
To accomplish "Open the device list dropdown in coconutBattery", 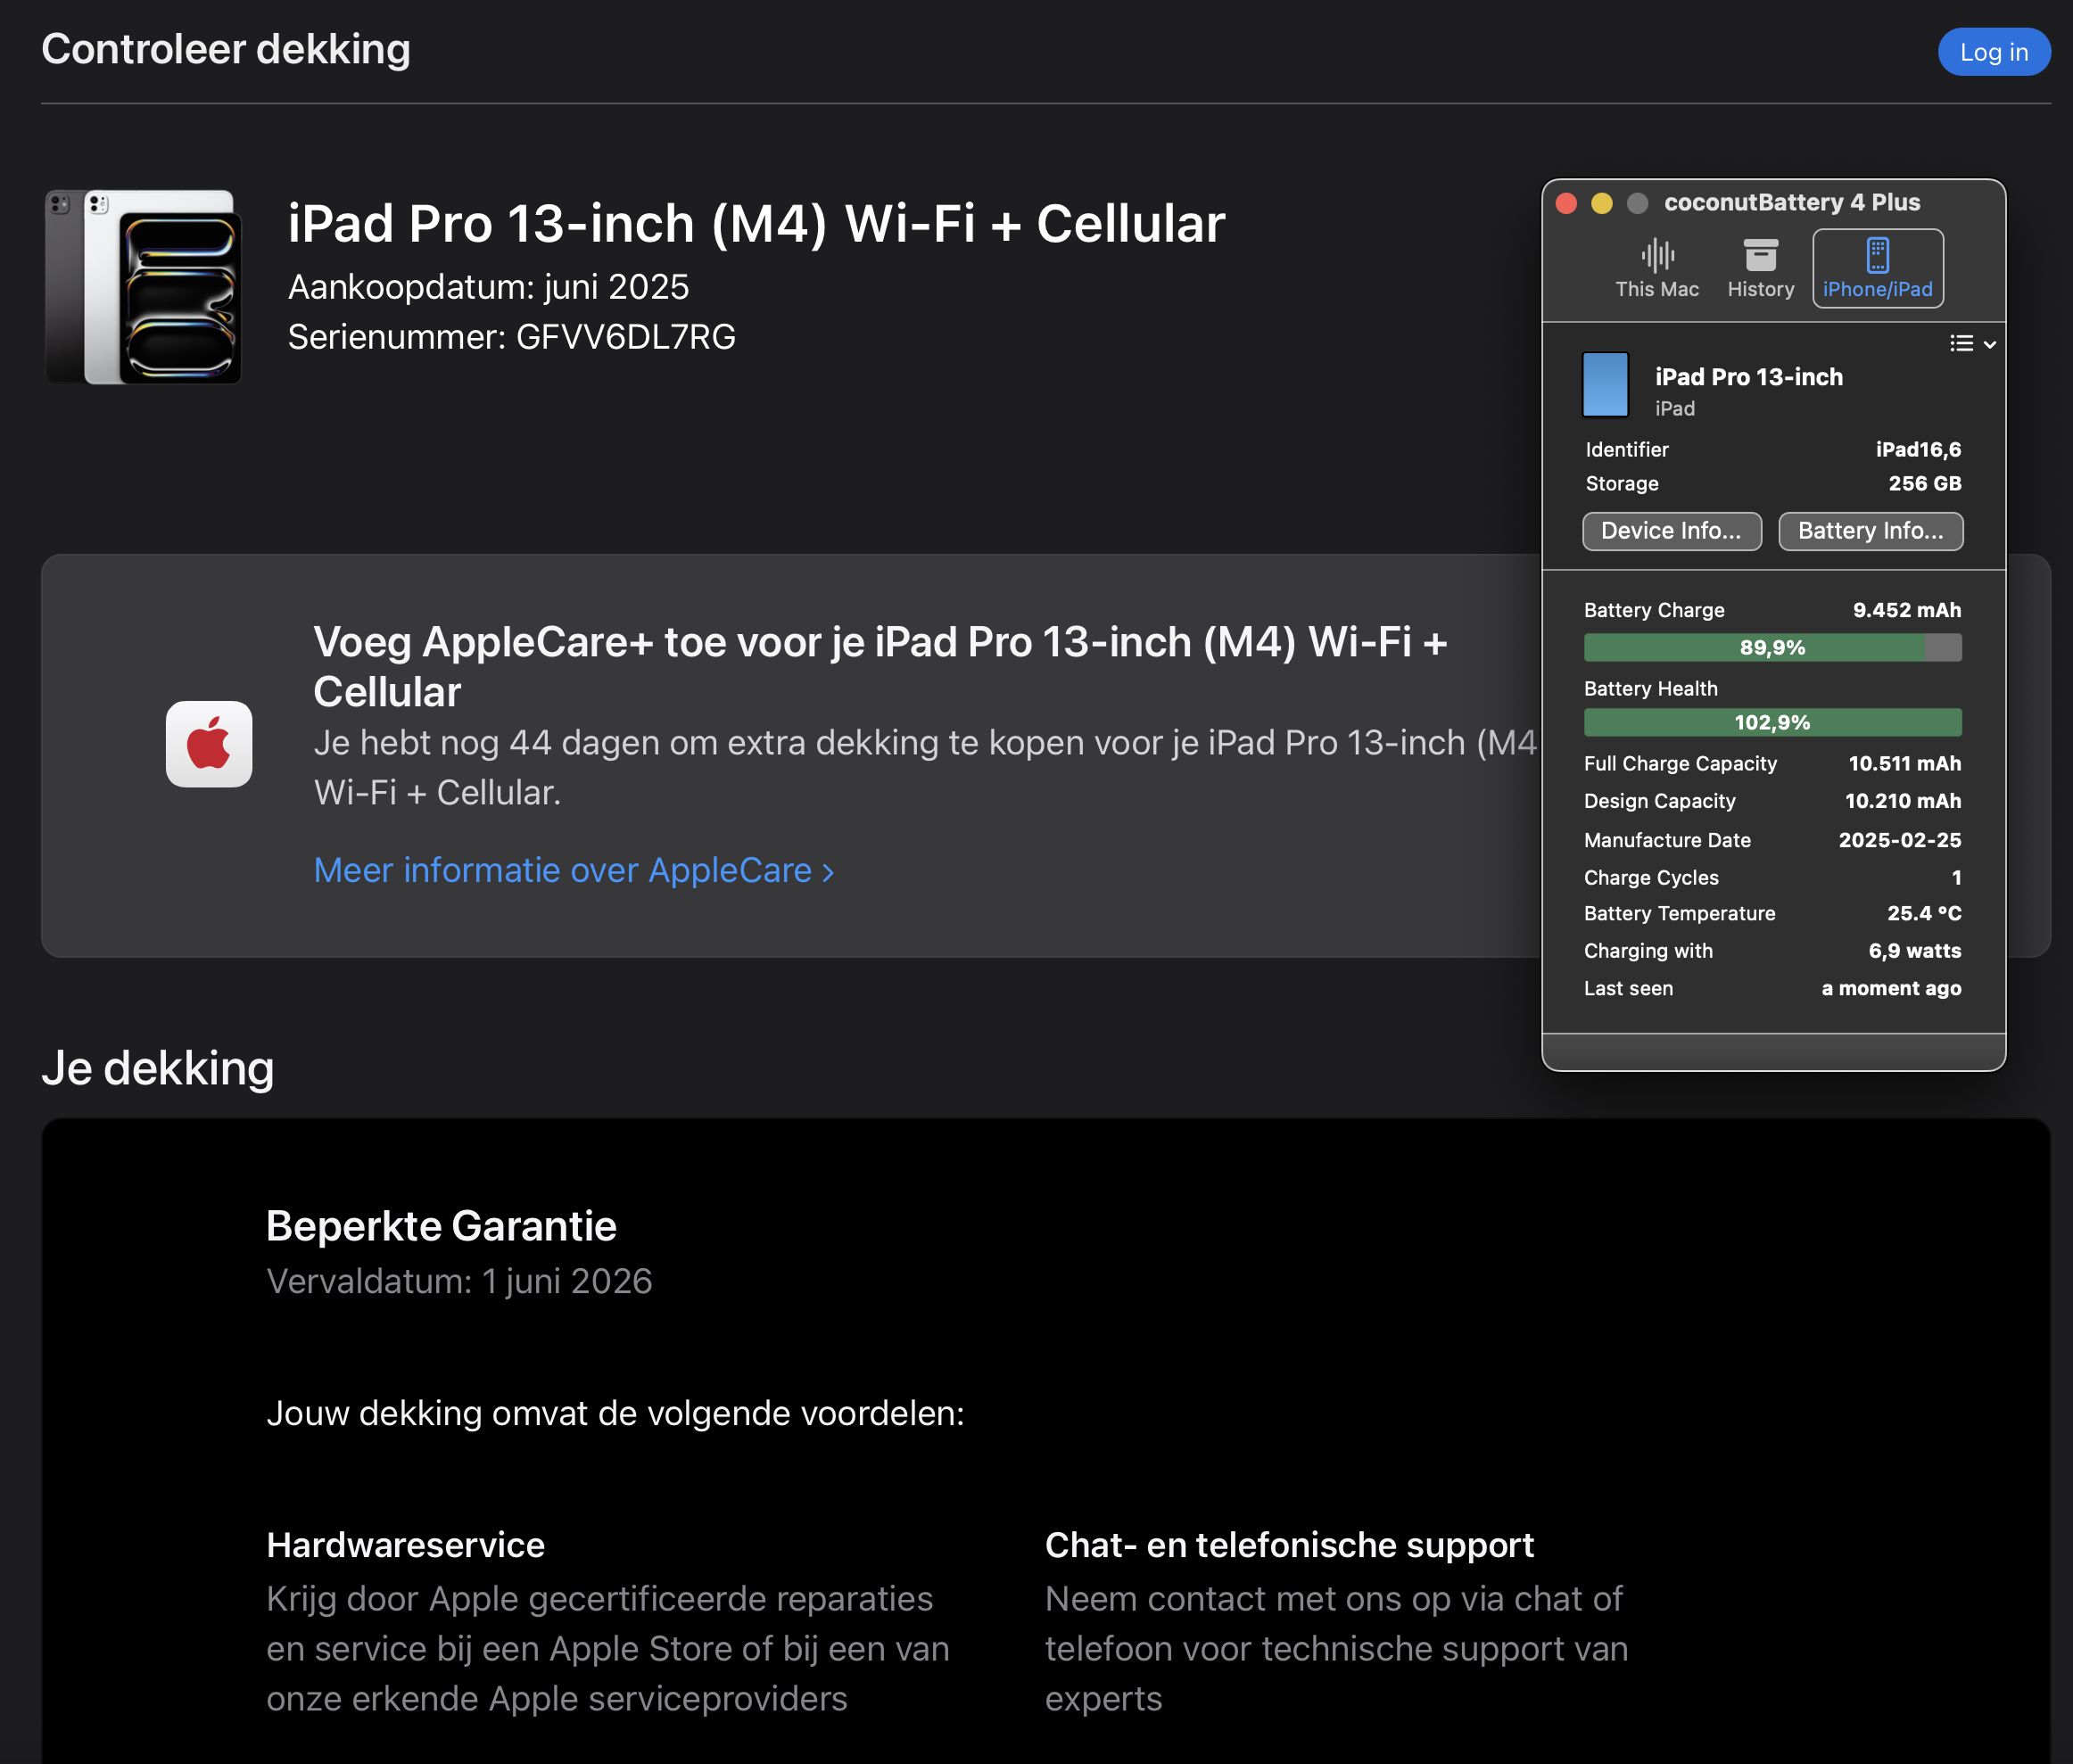I will (1972, 344).
